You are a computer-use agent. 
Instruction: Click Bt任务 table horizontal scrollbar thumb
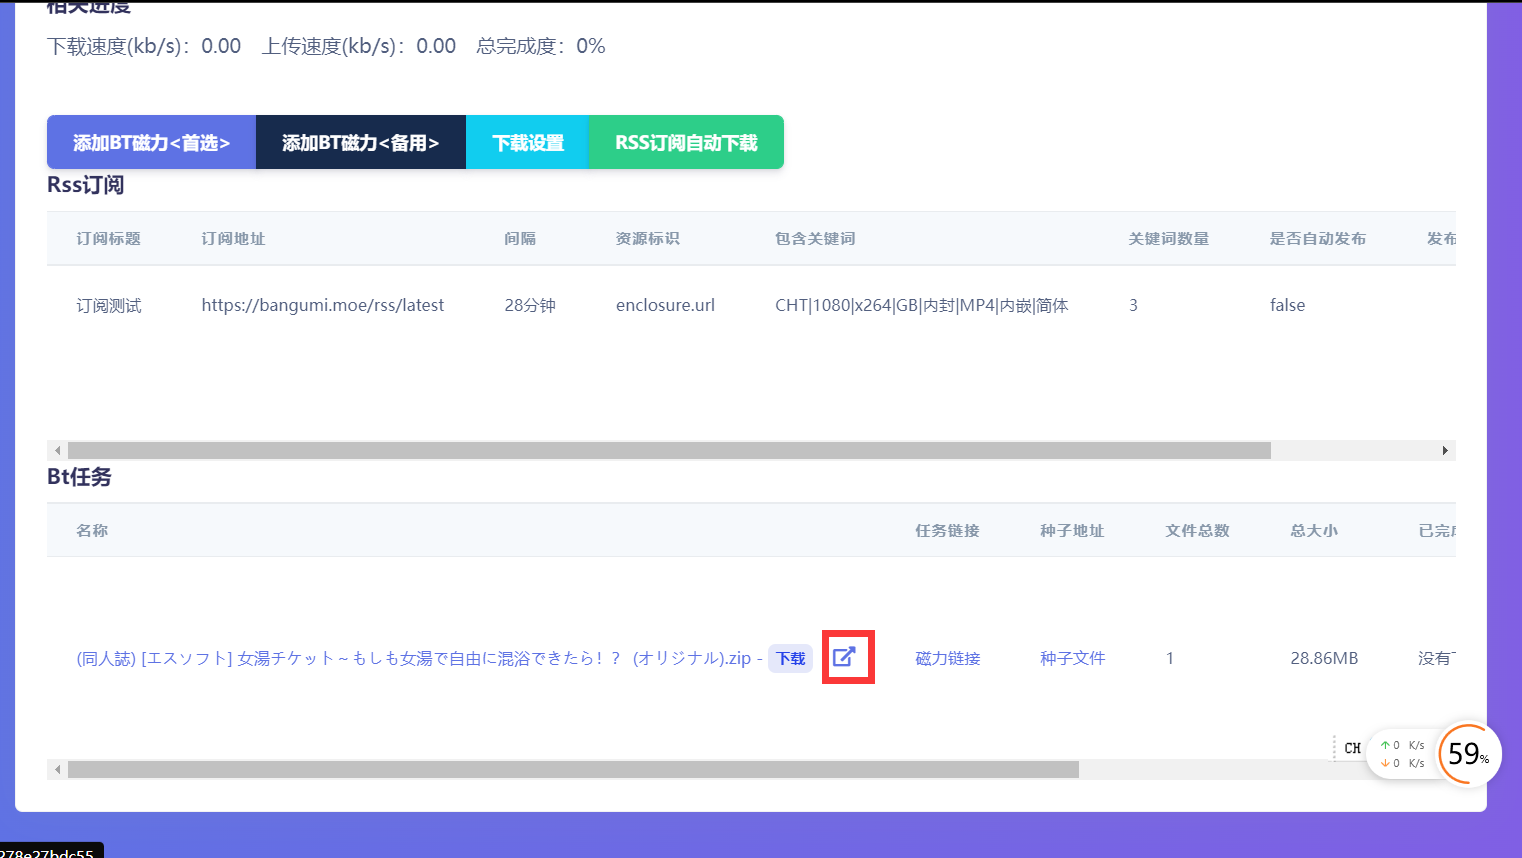coord(573,770)
